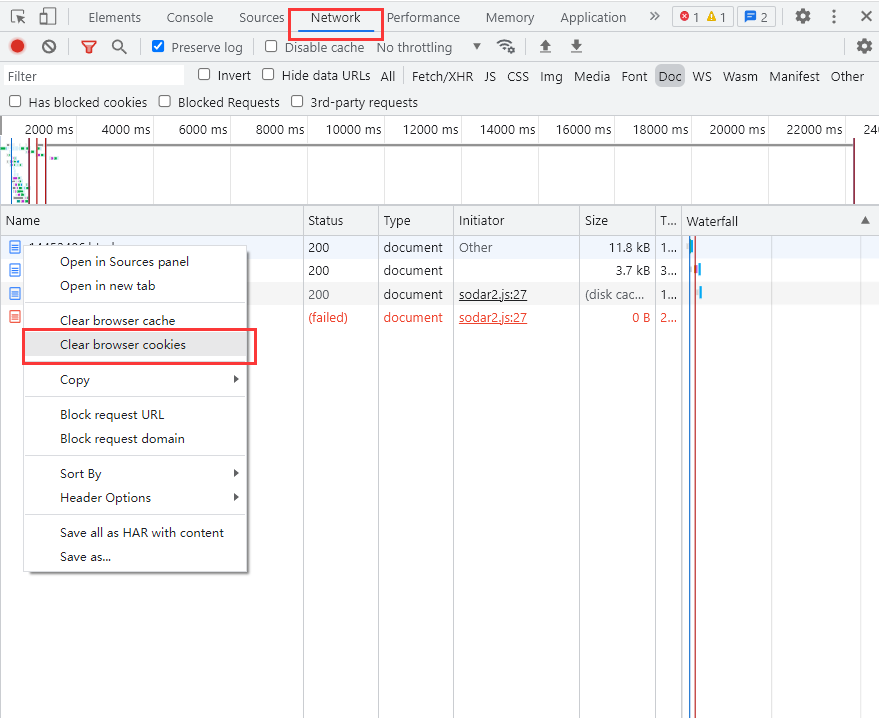Select the Fetch/XHR filter button
The image size is (879, 718).
pos(442,76)
